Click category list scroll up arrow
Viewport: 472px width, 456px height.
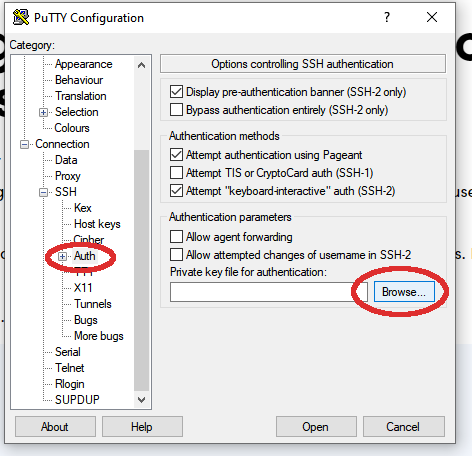click(x=141, y=65)
